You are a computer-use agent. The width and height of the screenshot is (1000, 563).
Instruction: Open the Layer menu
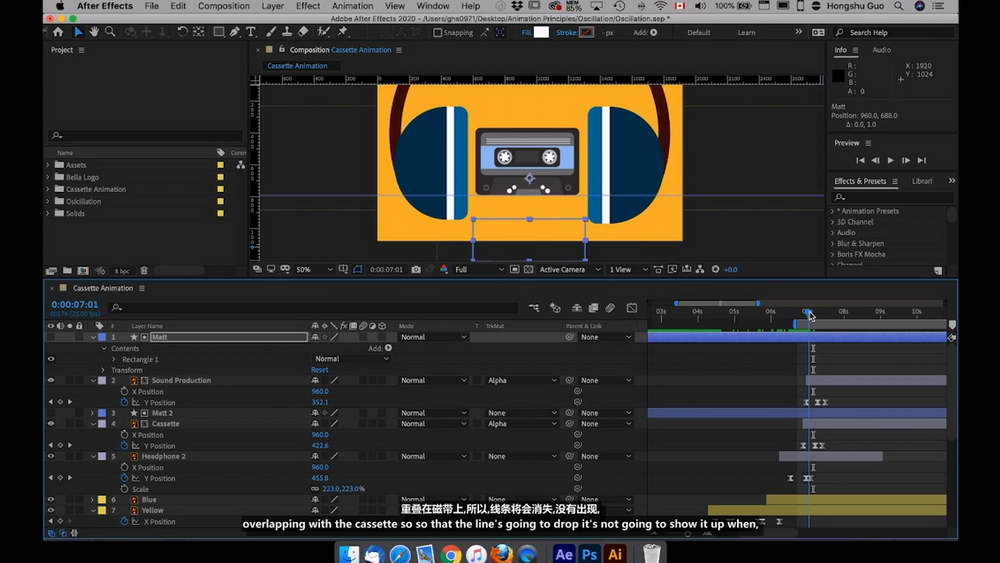coord(272,6)
